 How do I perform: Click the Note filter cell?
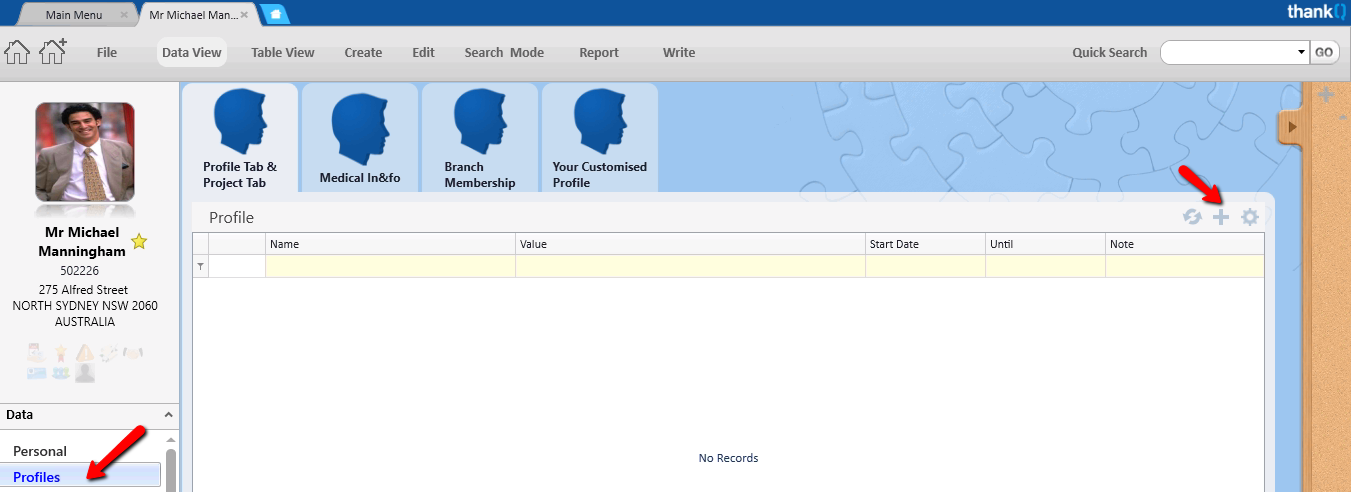[x=1184, y=266]
